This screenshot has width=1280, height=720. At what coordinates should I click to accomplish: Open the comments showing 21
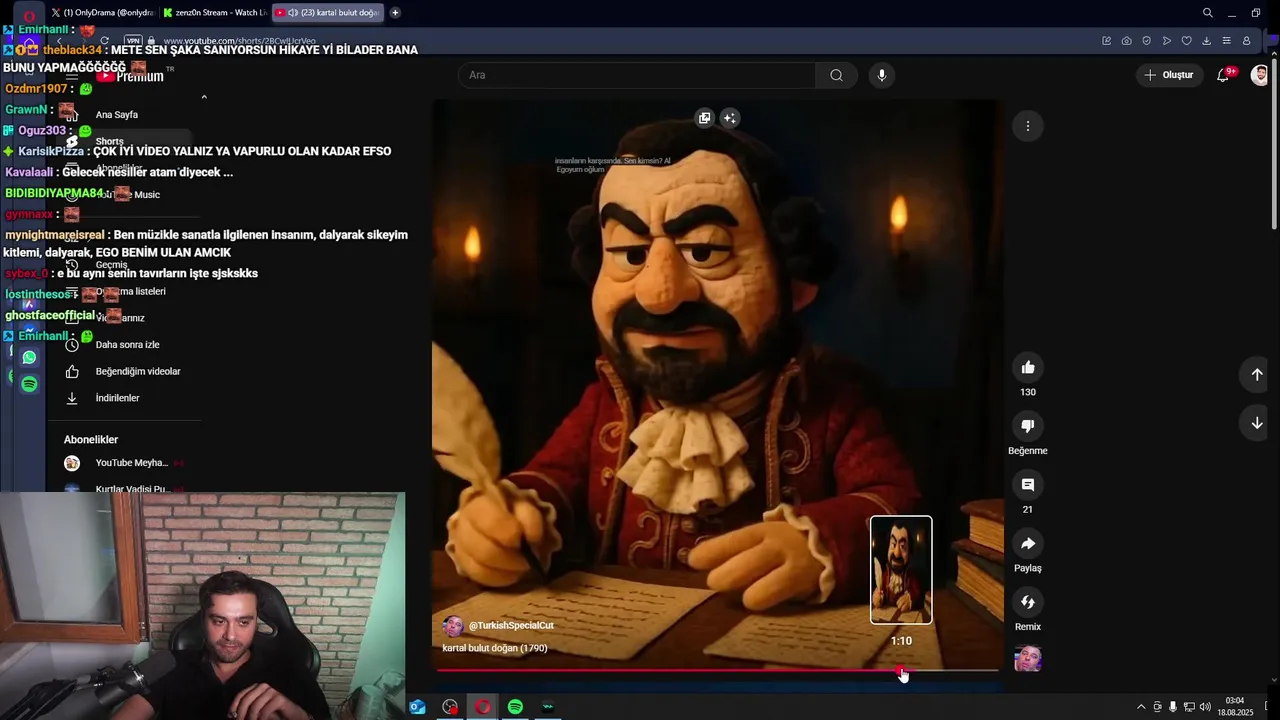click(1027, 485)
